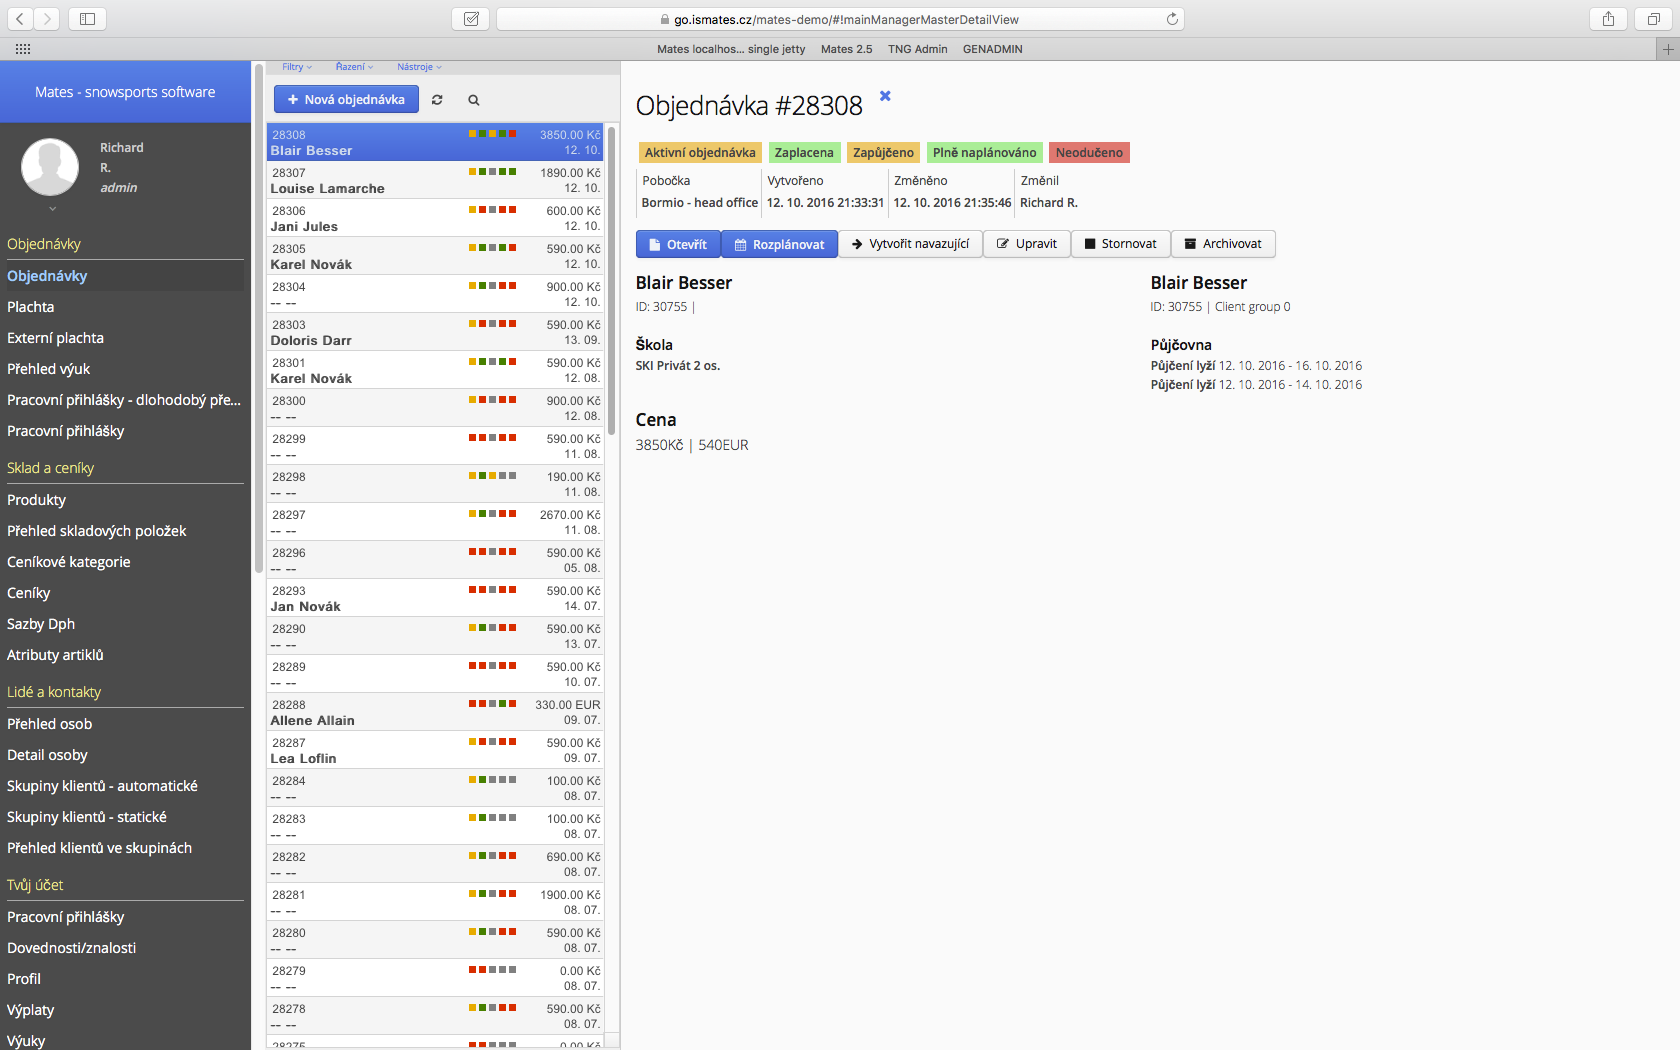Open Ceníkové kategorie sidebar item
This screenshot has height=1050, width=1680.
tap(69, 562)
